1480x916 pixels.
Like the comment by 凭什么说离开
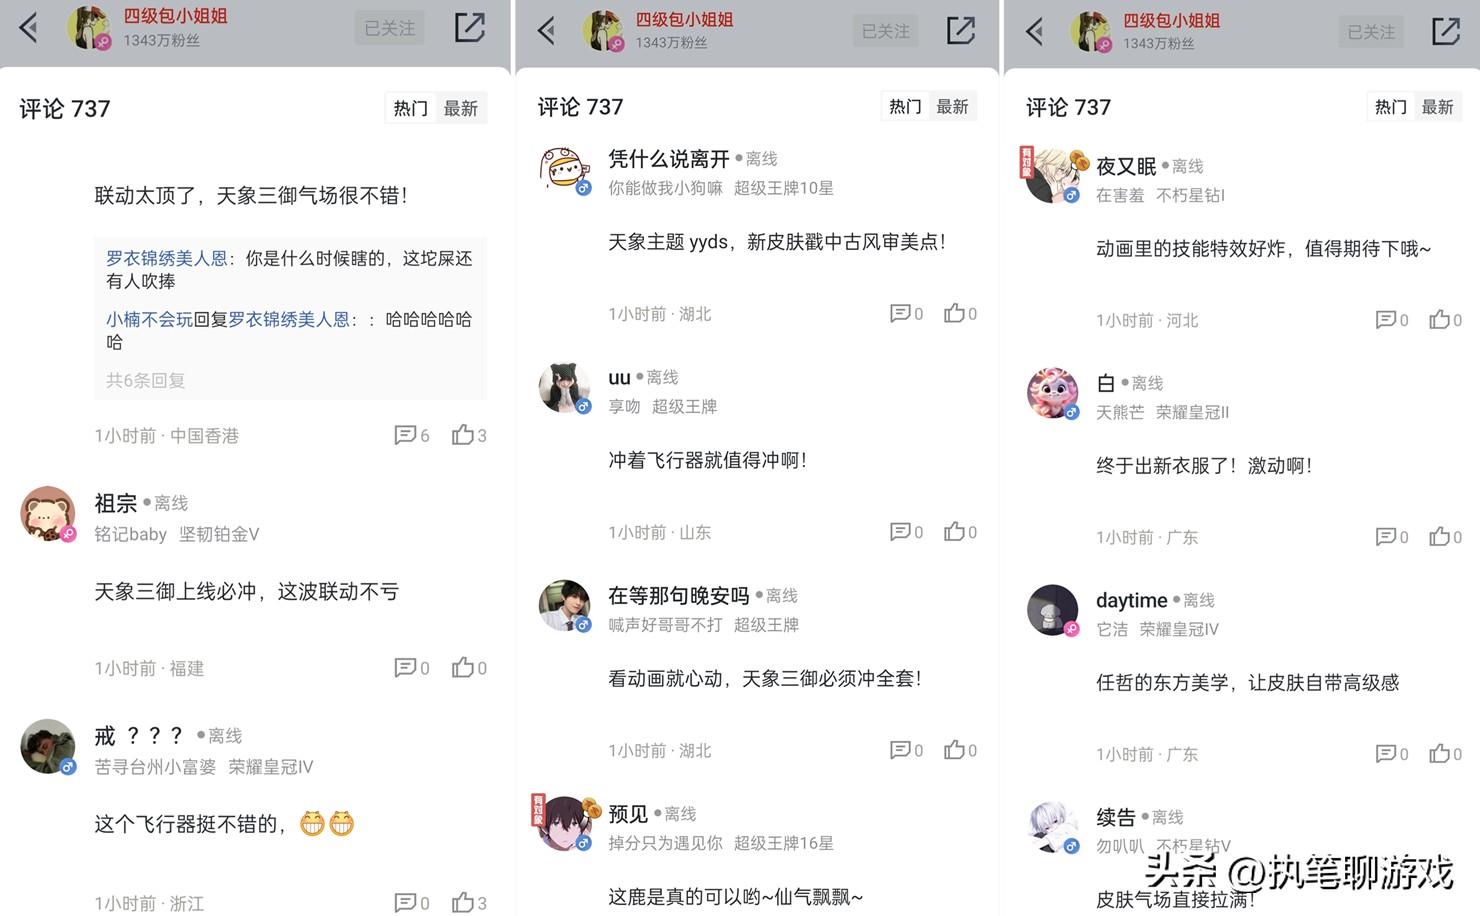tap(954, 313)
